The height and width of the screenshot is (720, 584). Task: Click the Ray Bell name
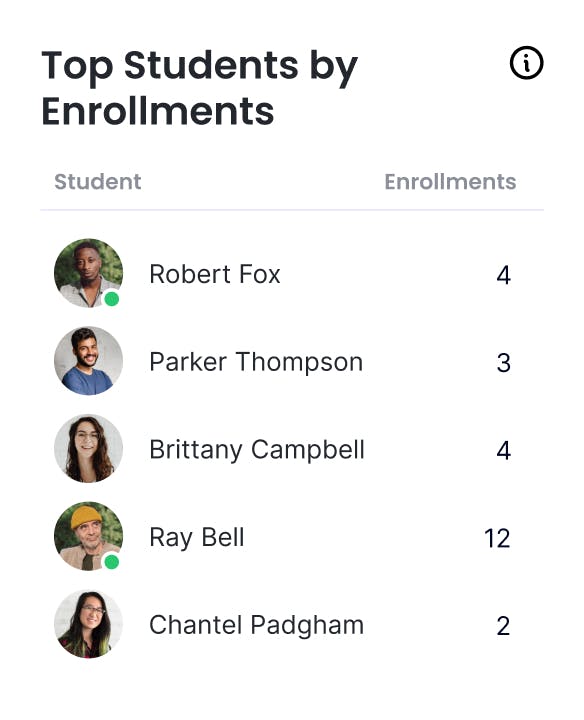point(197,538)
